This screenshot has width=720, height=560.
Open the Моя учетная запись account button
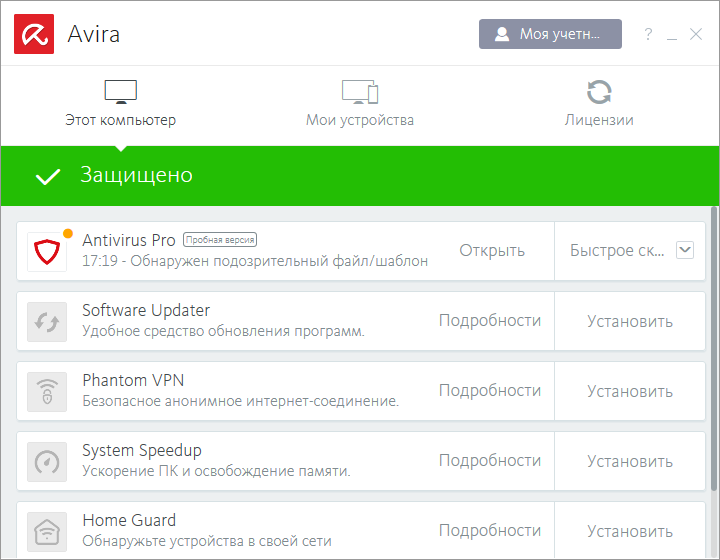click(x=550, y=34)
